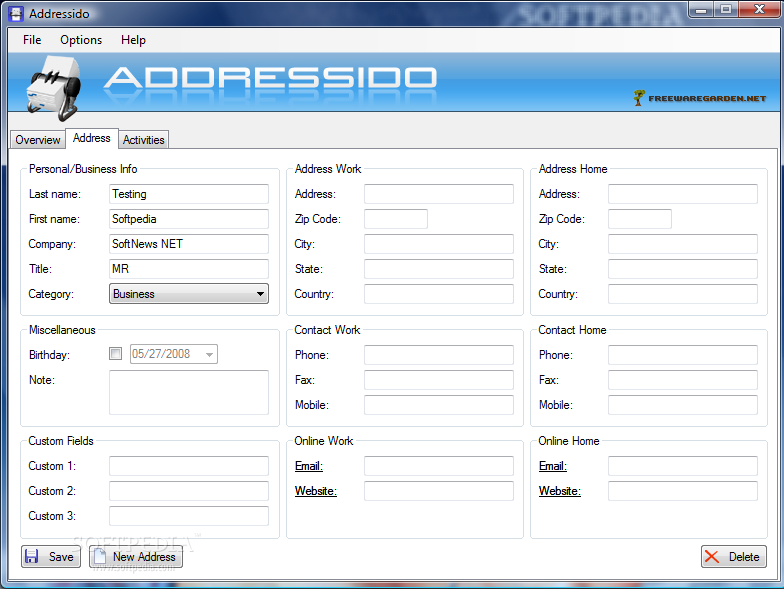
Task: Click the Custom 2 input field
Action: (188, 491)
